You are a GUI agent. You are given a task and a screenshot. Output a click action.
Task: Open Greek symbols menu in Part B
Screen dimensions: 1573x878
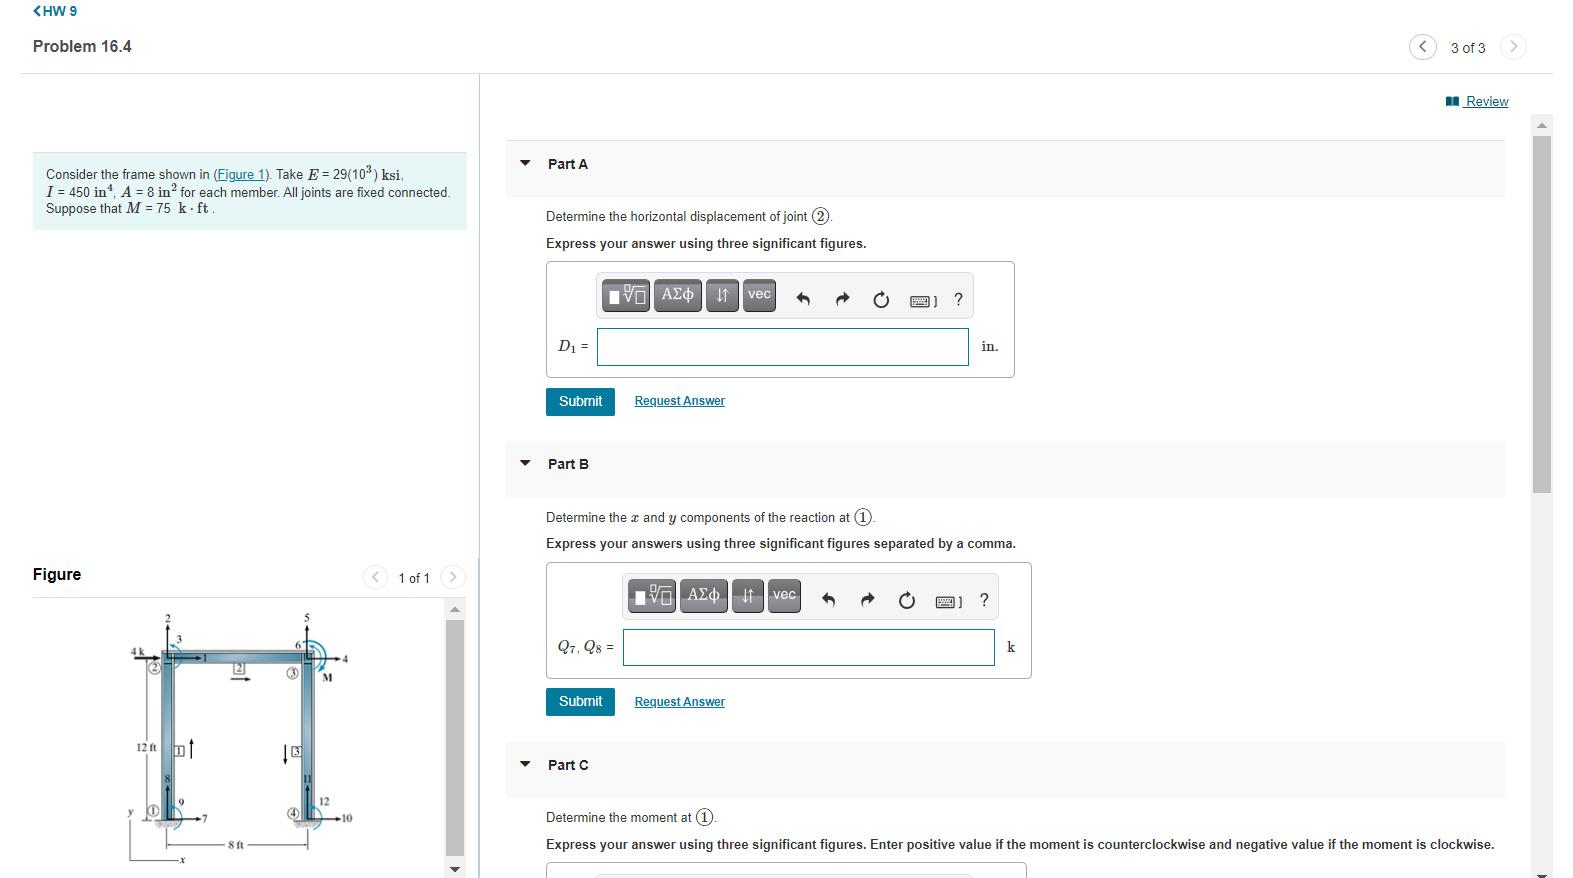[704, 597]
